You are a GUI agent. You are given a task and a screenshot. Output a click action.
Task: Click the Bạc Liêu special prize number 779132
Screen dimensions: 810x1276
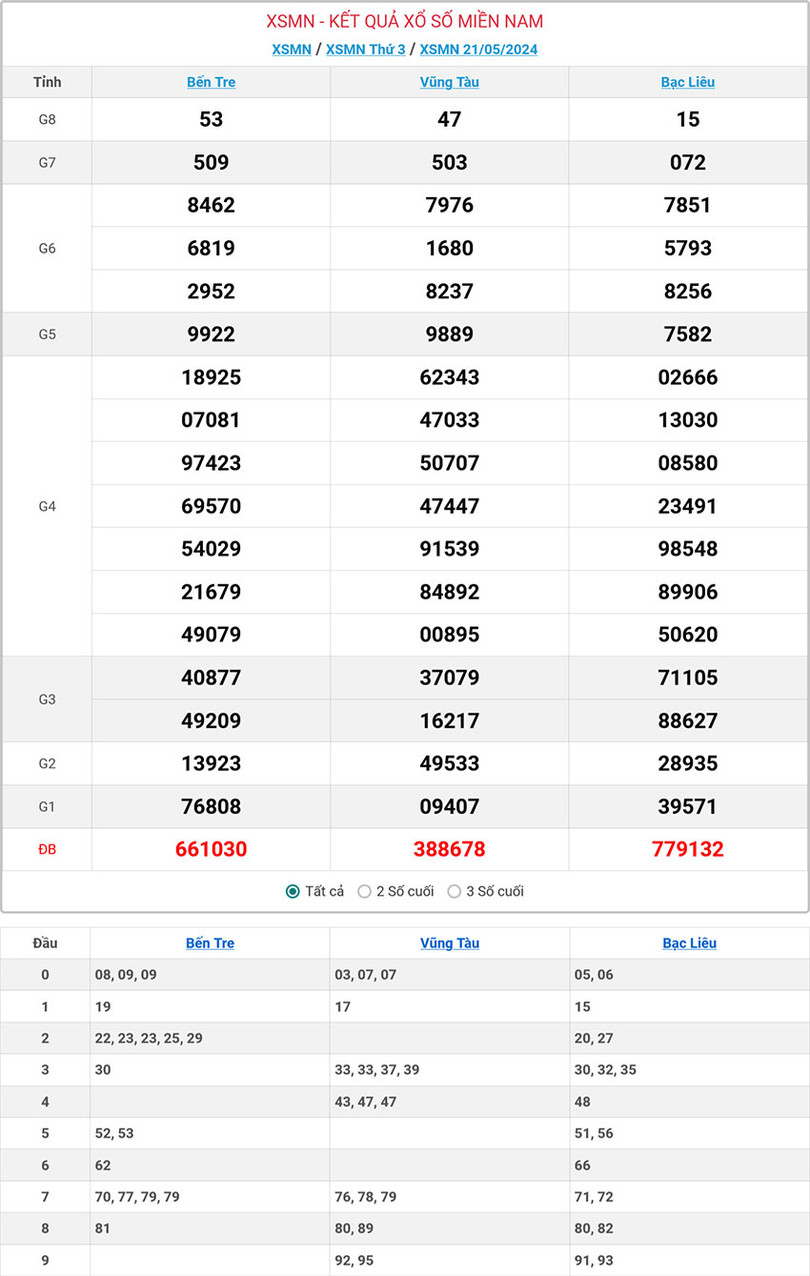688,849
